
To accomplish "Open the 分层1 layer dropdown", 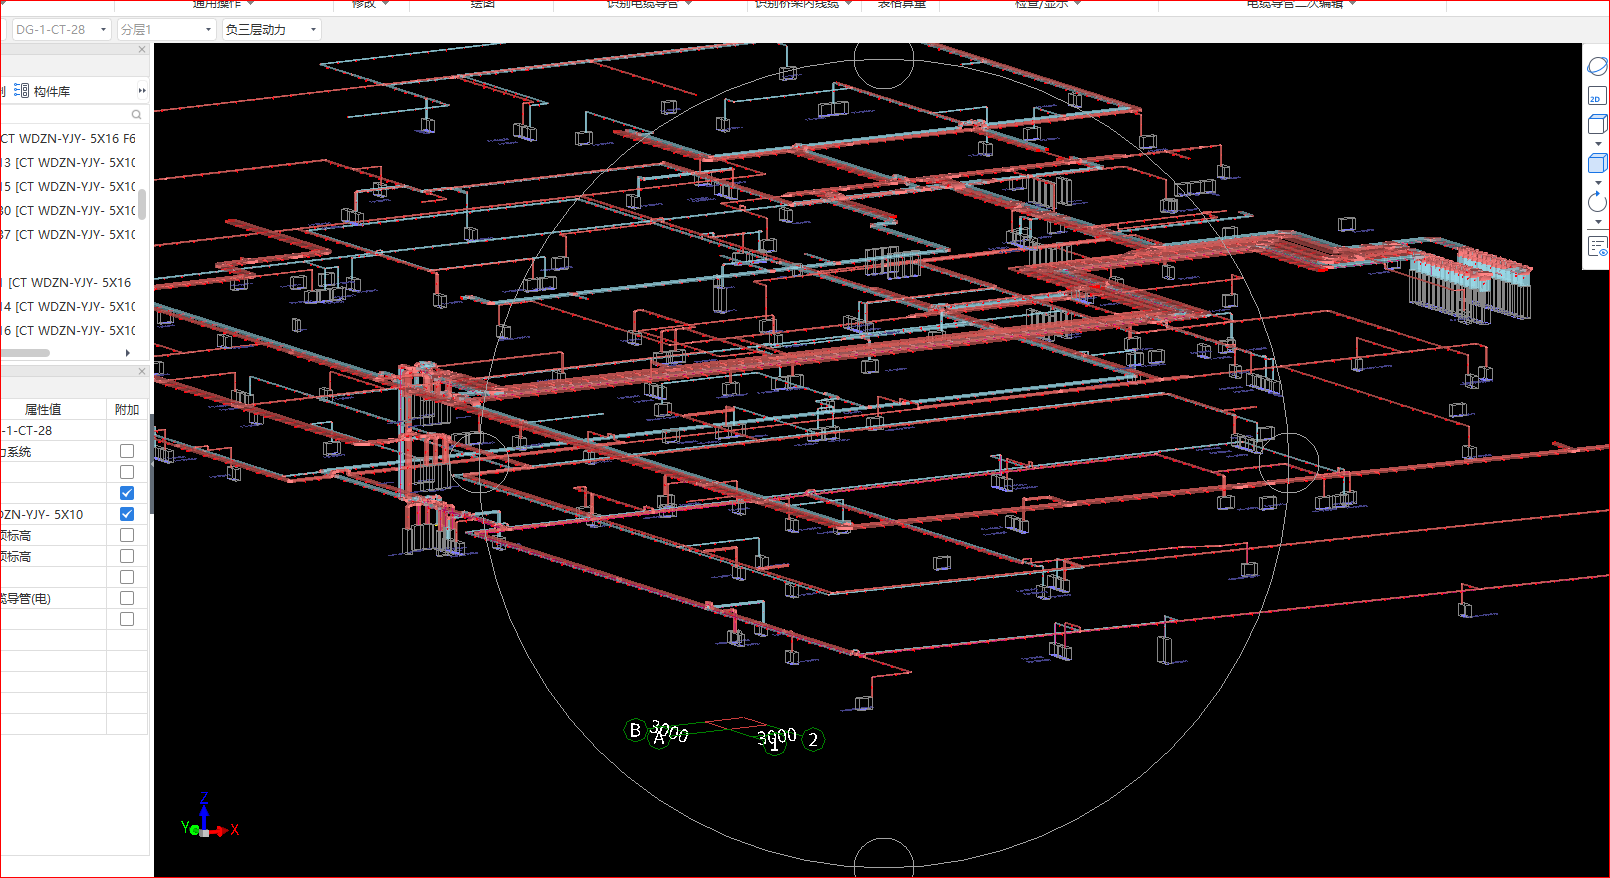I will click(x=166, y=30).
